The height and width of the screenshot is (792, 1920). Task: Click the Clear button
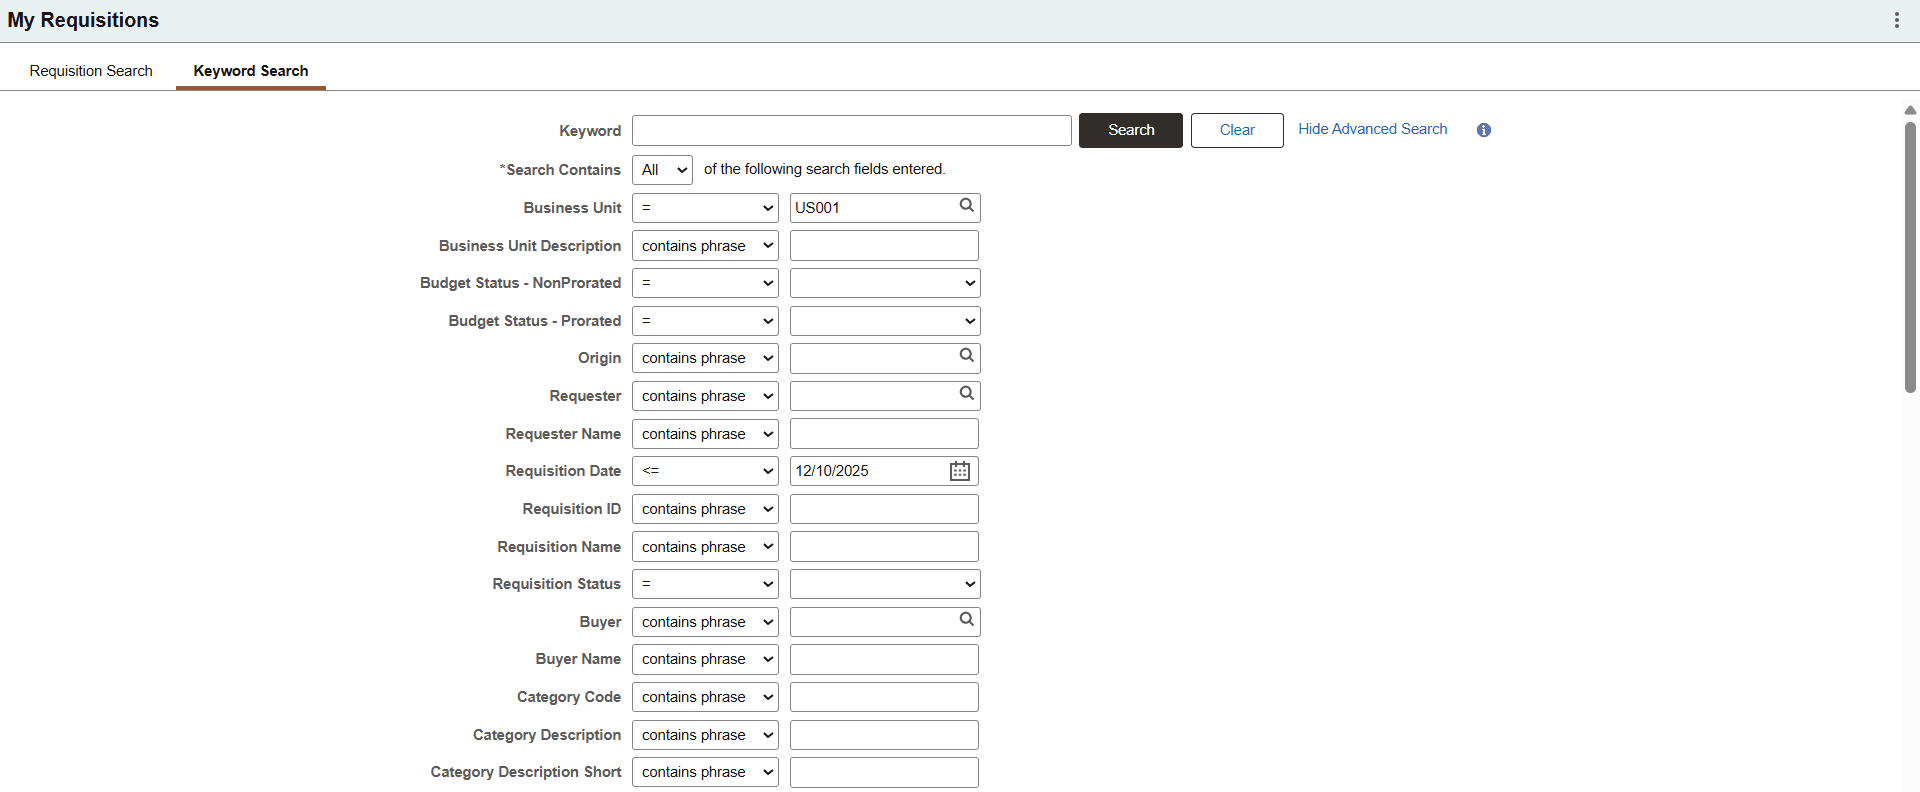pyautogui.click(x=1237, y=130)
